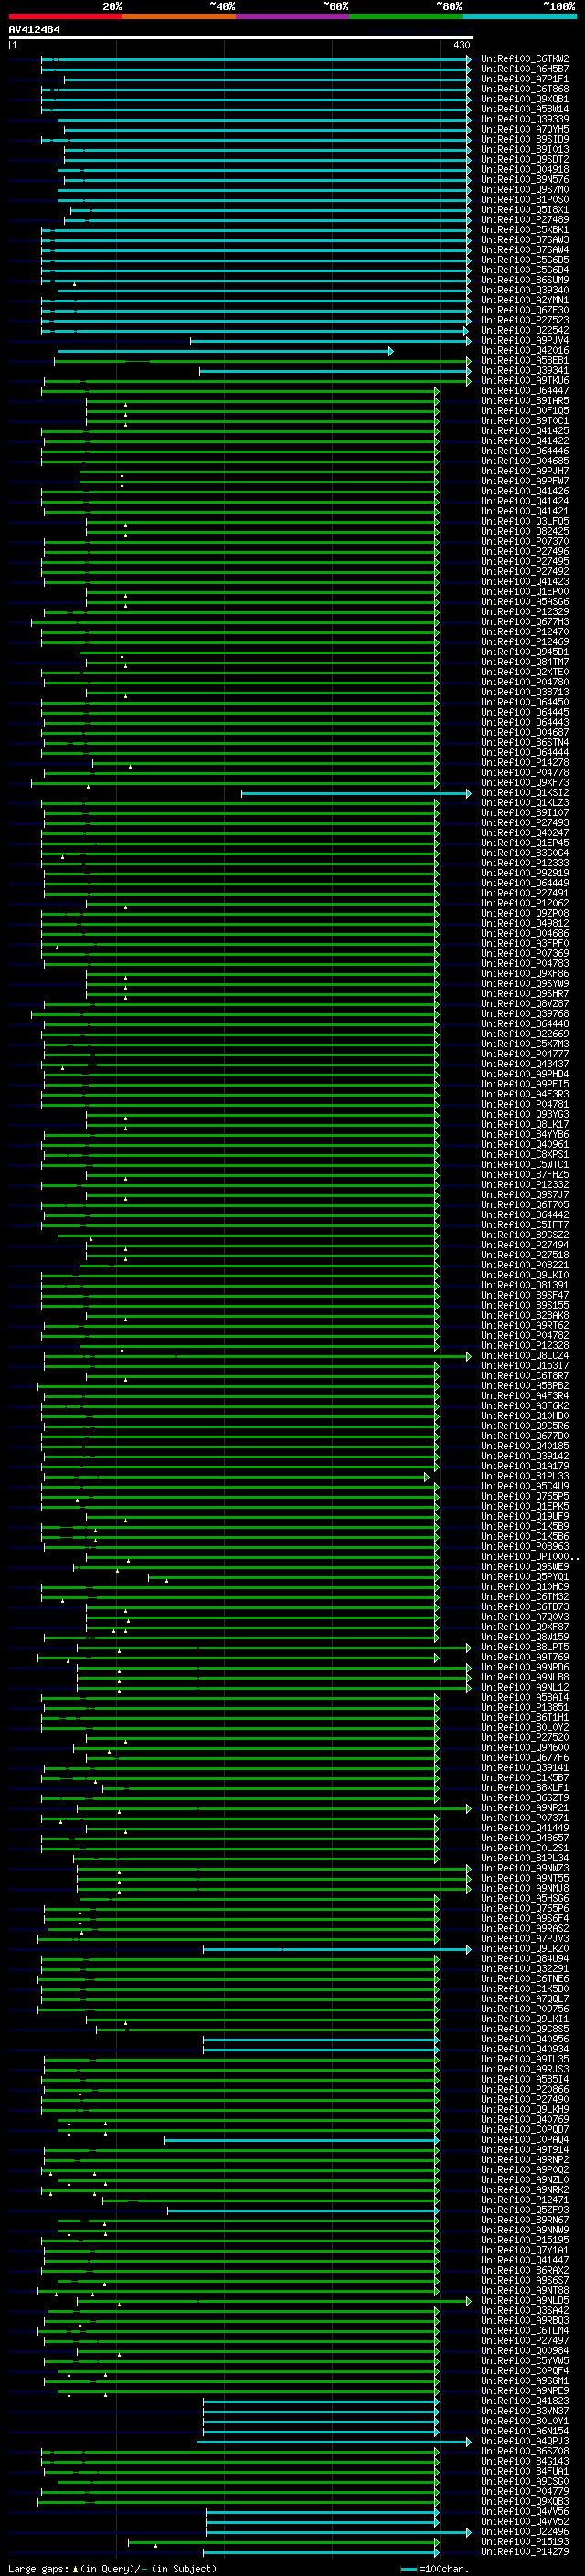Click the 430 query end position label

pyautogui.click(x=462, y=45)
